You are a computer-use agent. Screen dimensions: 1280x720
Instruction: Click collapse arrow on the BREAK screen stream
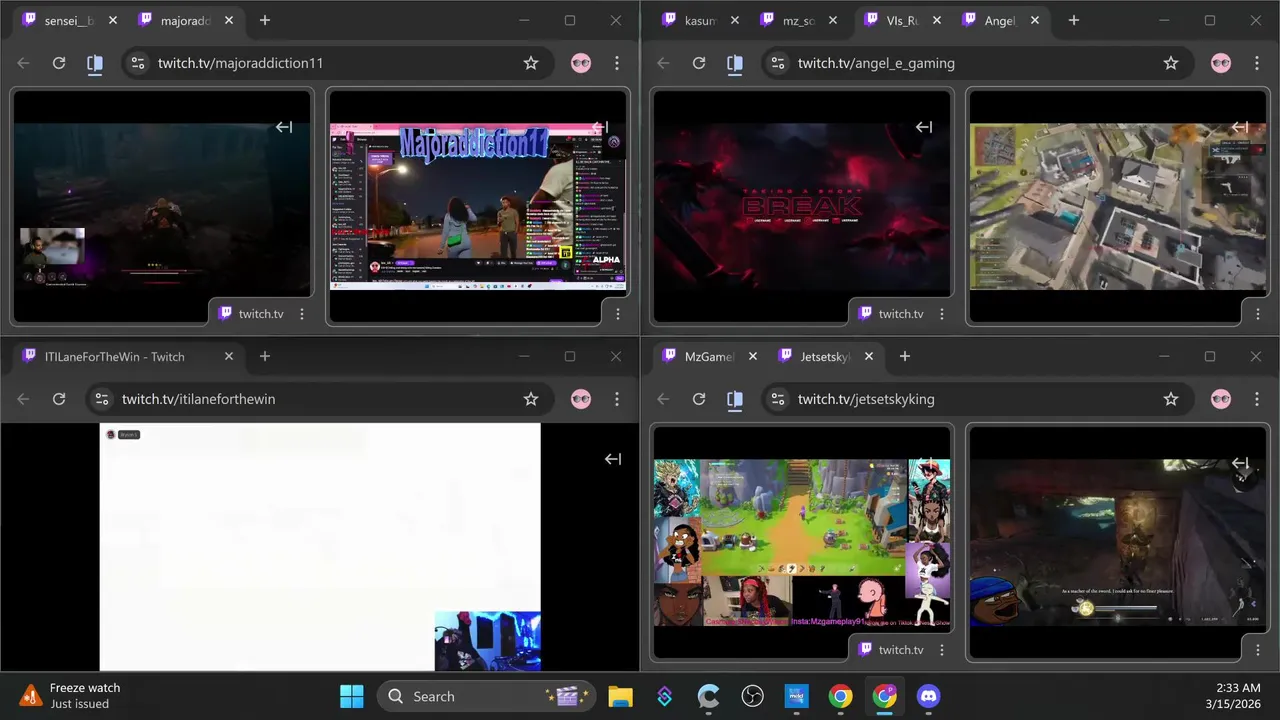[x=924, y=127]
